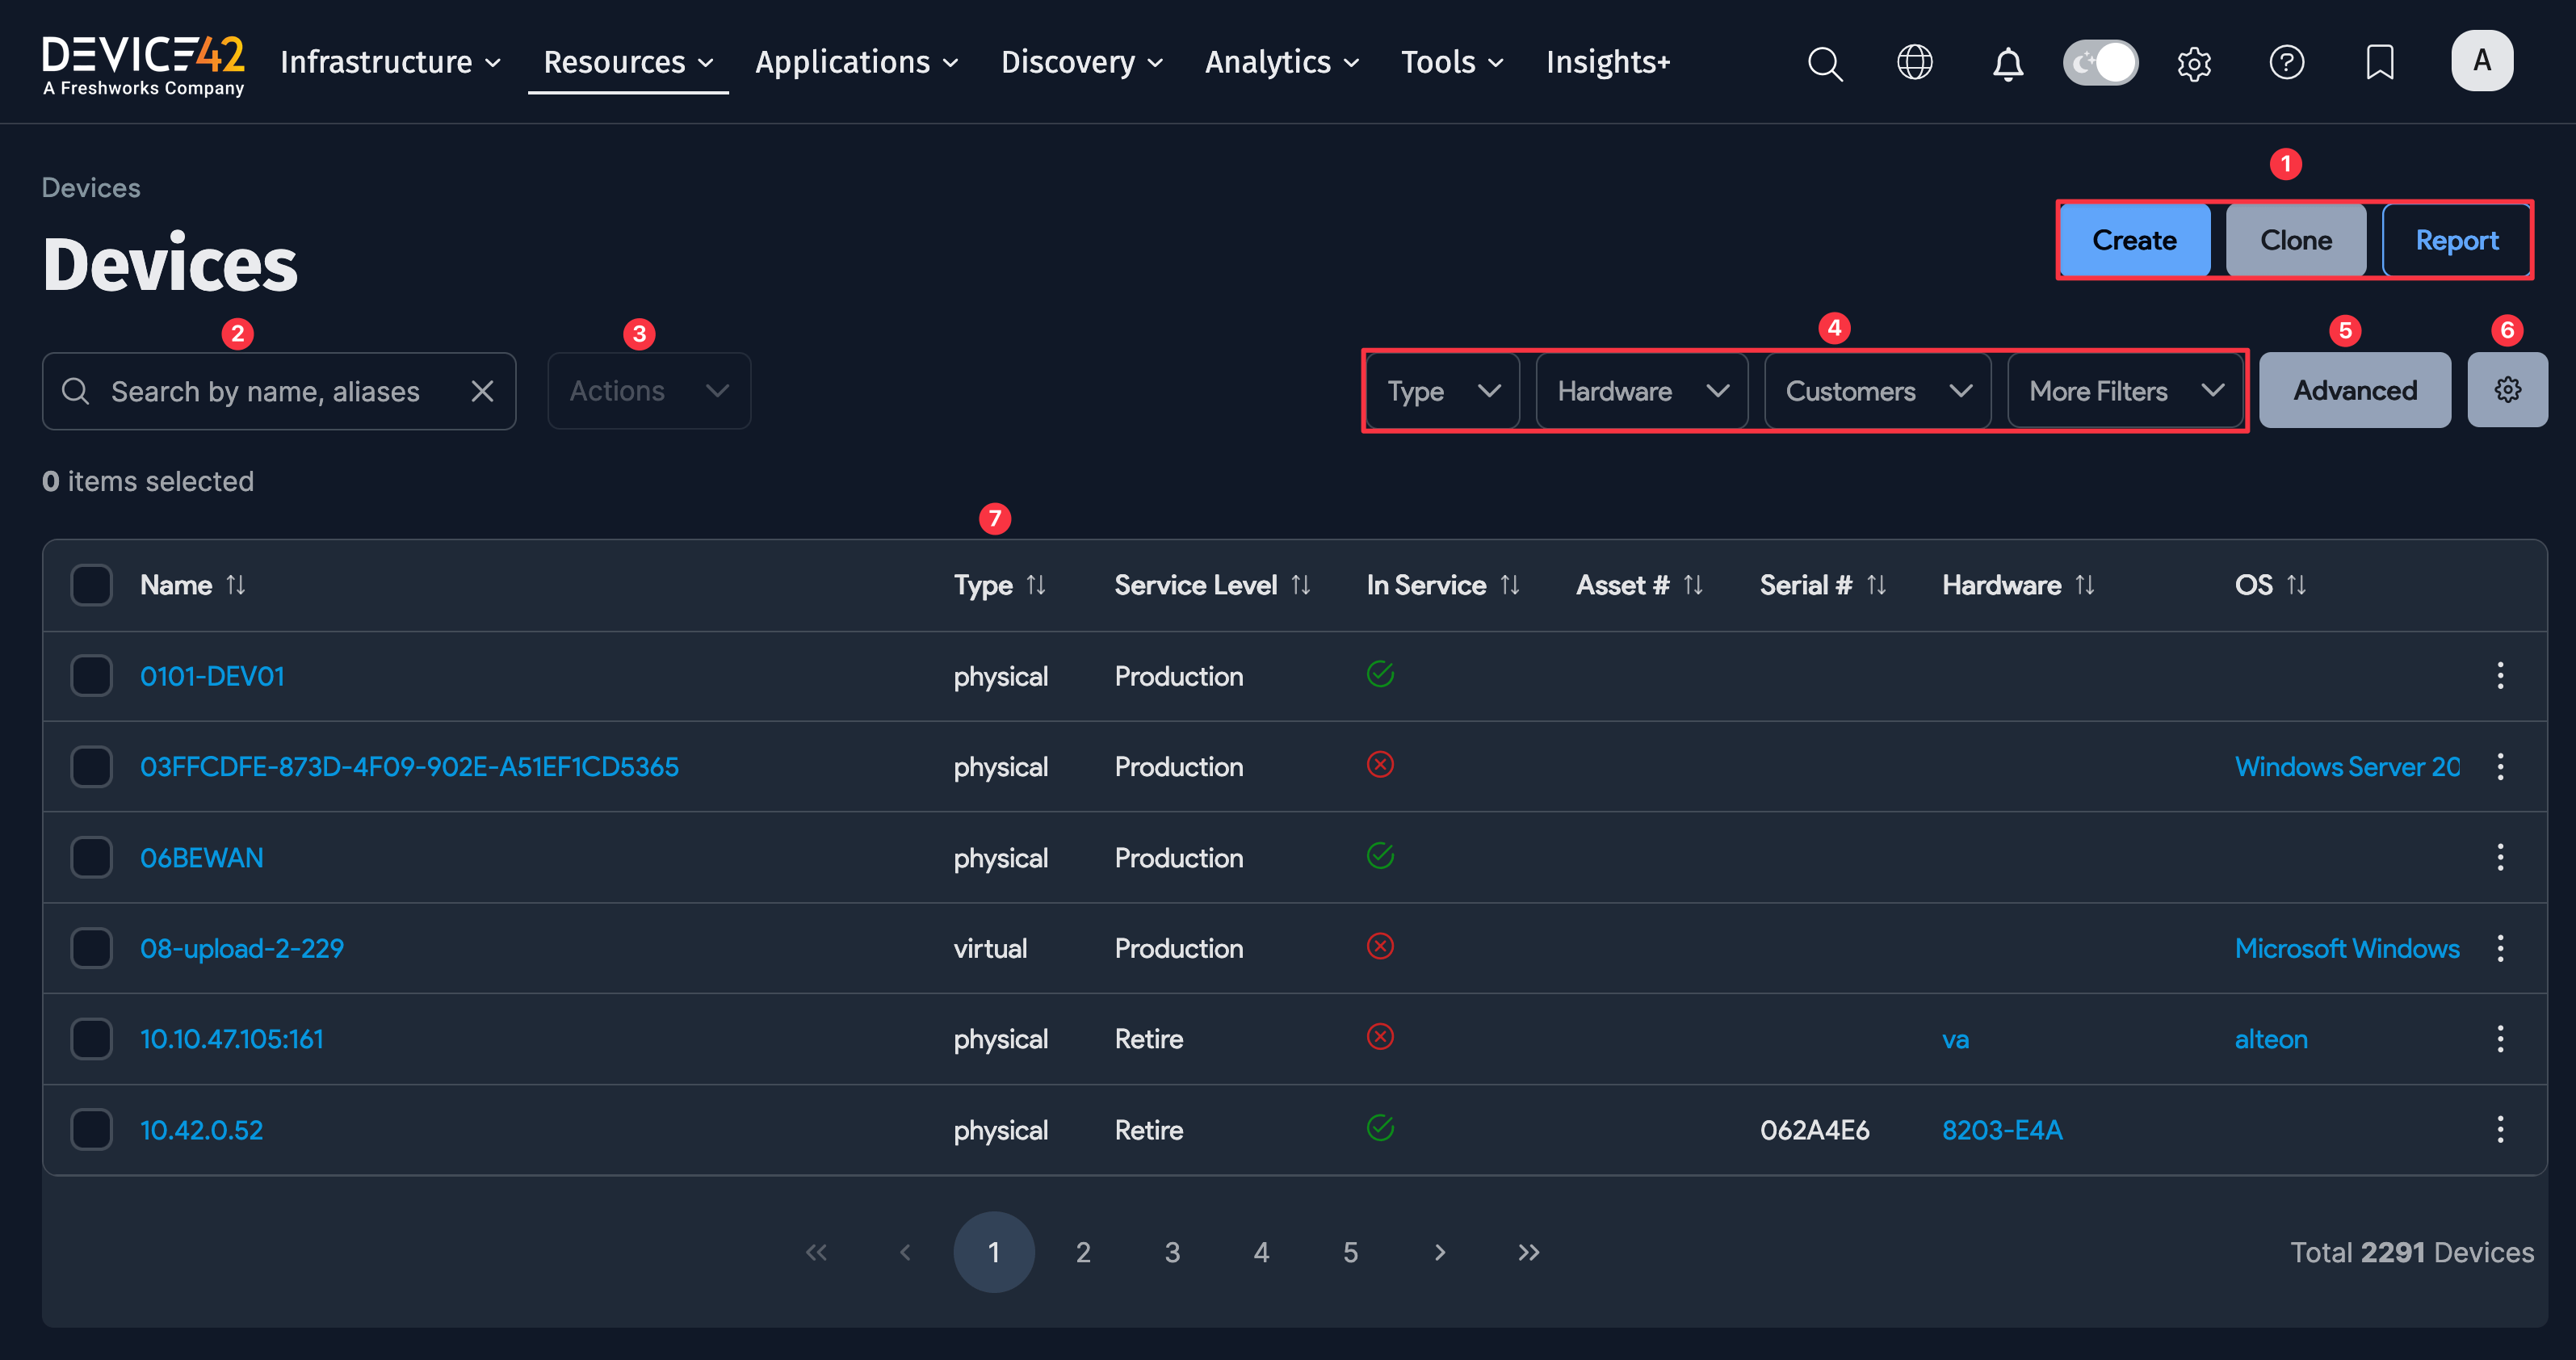Open notifications bell icon
Image resolution: width=2576 pixels, height=1360 pixels.
tap(2007, 63)
